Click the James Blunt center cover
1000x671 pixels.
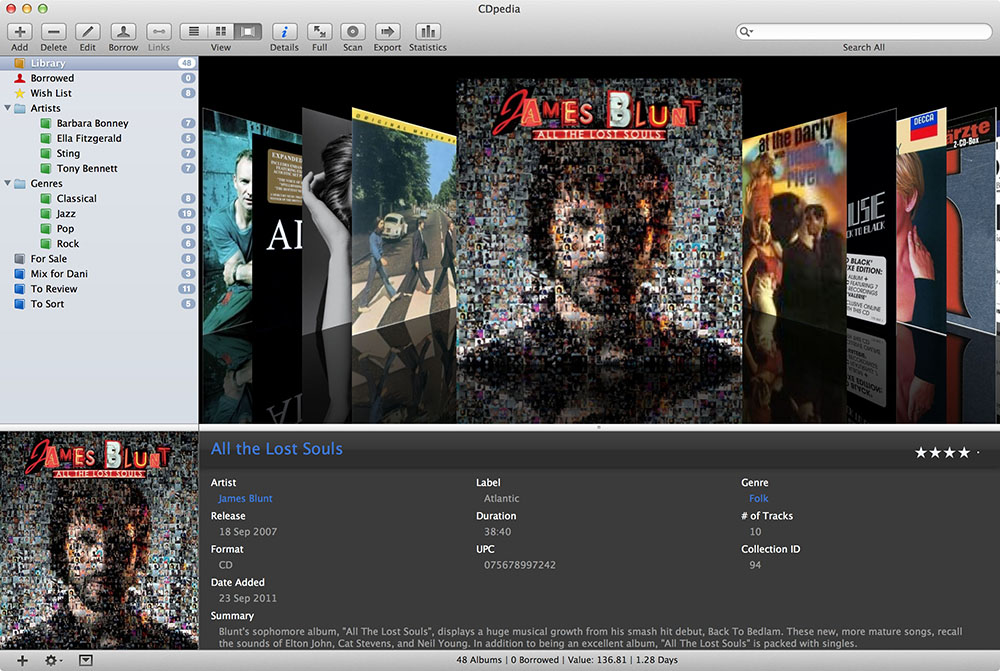[599, 223]
